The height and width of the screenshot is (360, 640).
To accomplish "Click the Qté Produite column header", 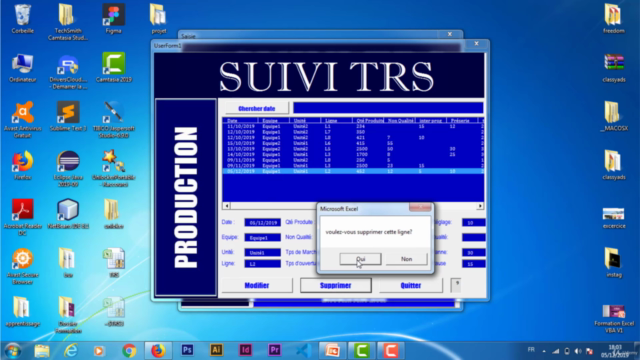I will pos(369,121).
